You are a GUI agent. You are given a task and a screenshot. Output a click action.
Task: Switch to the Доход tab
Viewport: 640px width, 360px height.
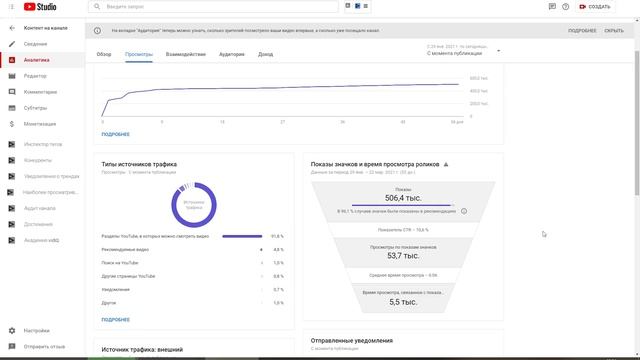[x=265, y=54]
